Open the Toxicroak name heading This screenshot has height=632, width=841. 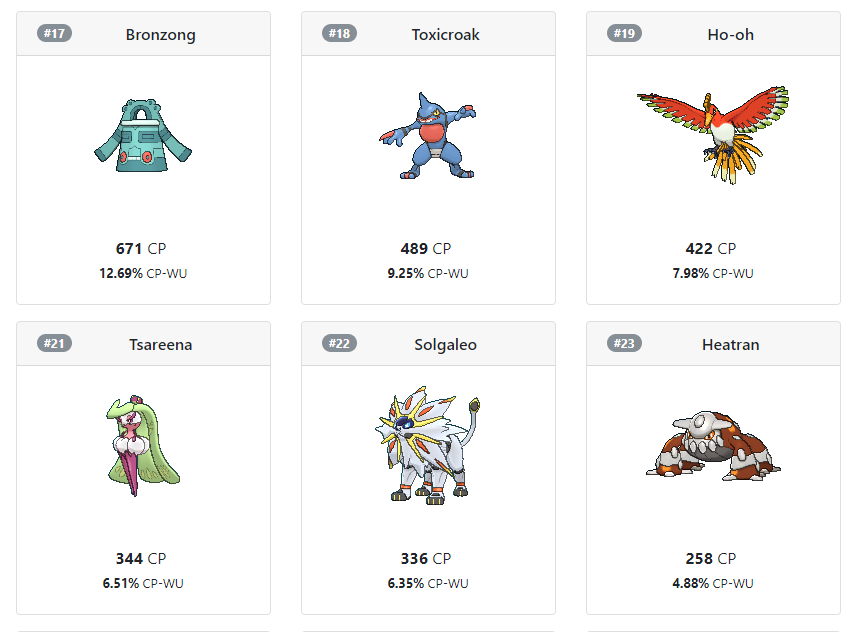(445, 34)
